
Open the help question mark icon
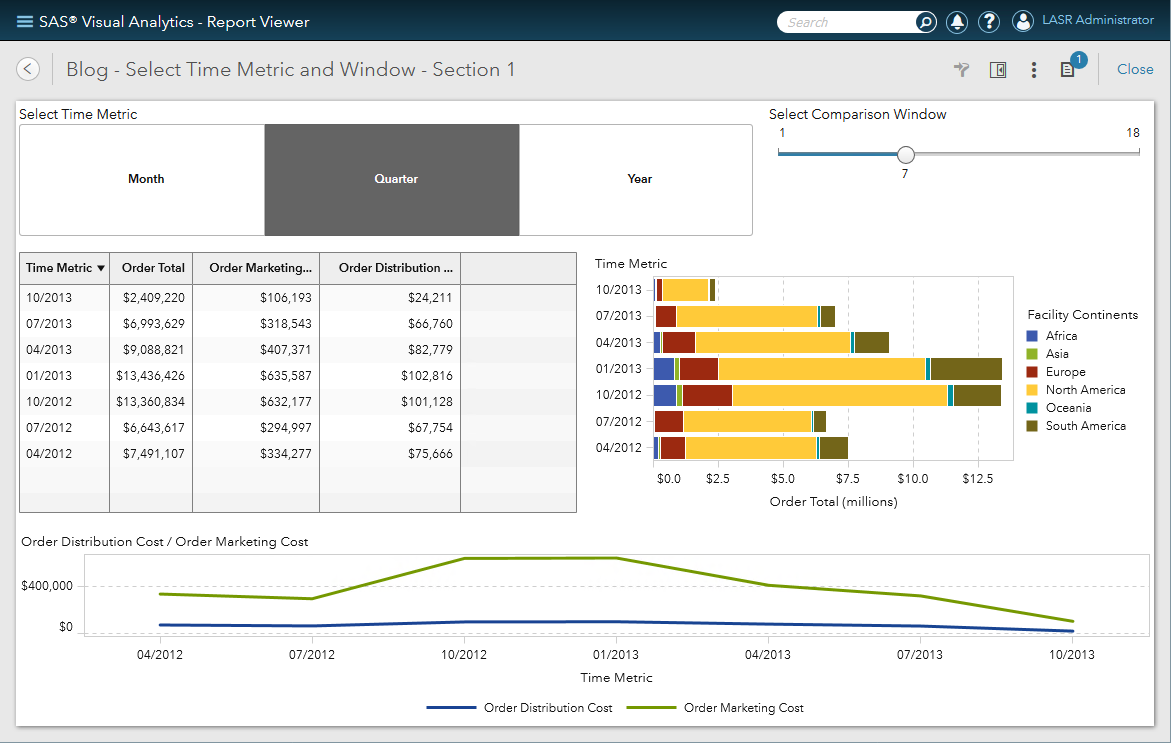tap(988, 22)
